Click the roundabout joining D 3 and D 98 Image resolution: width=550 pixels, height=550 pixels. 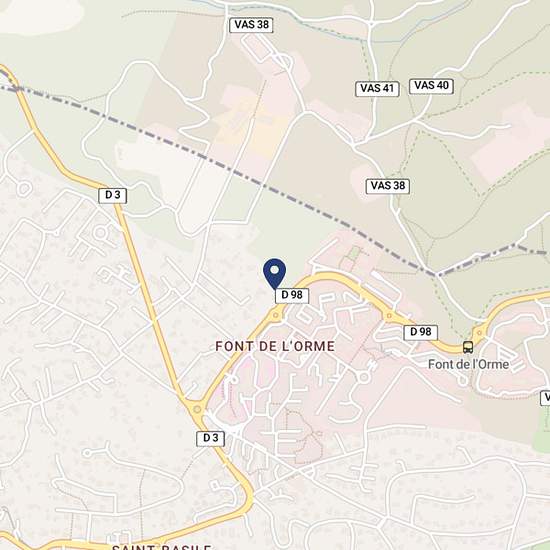point(197,409)
